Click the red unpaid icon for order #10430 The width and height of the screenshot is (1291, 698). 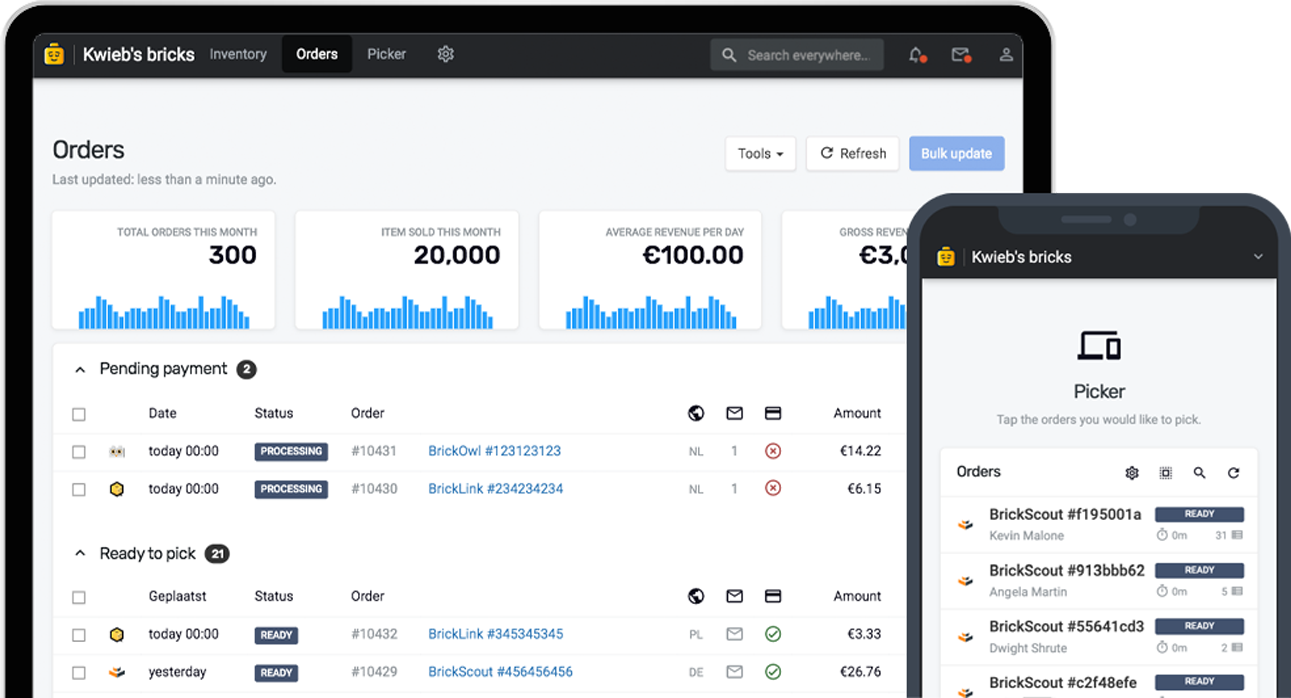(x=772, y=488)
